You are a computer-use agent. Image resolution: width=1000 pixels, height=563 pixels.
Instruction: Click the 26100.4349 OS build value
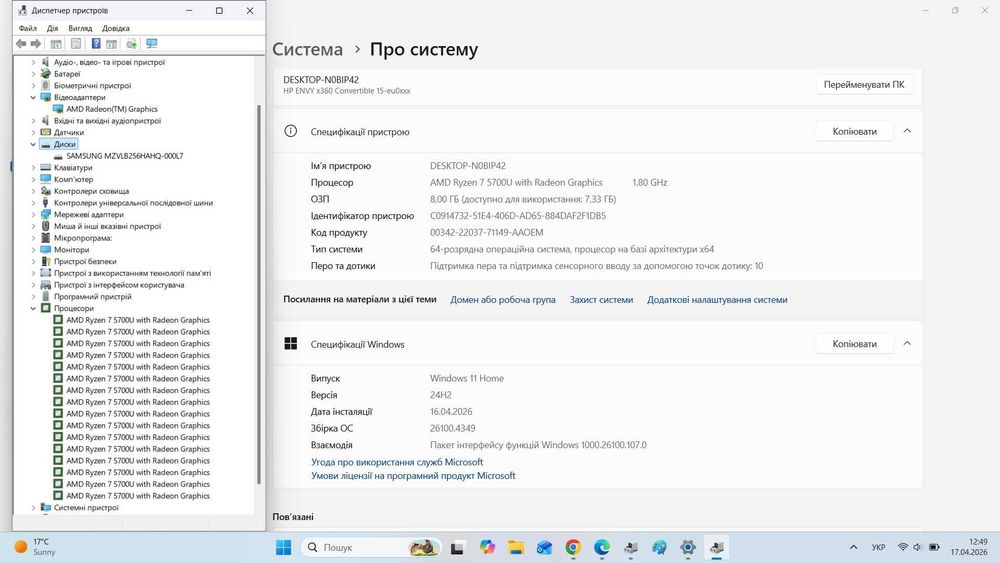[x=452, y=428]
